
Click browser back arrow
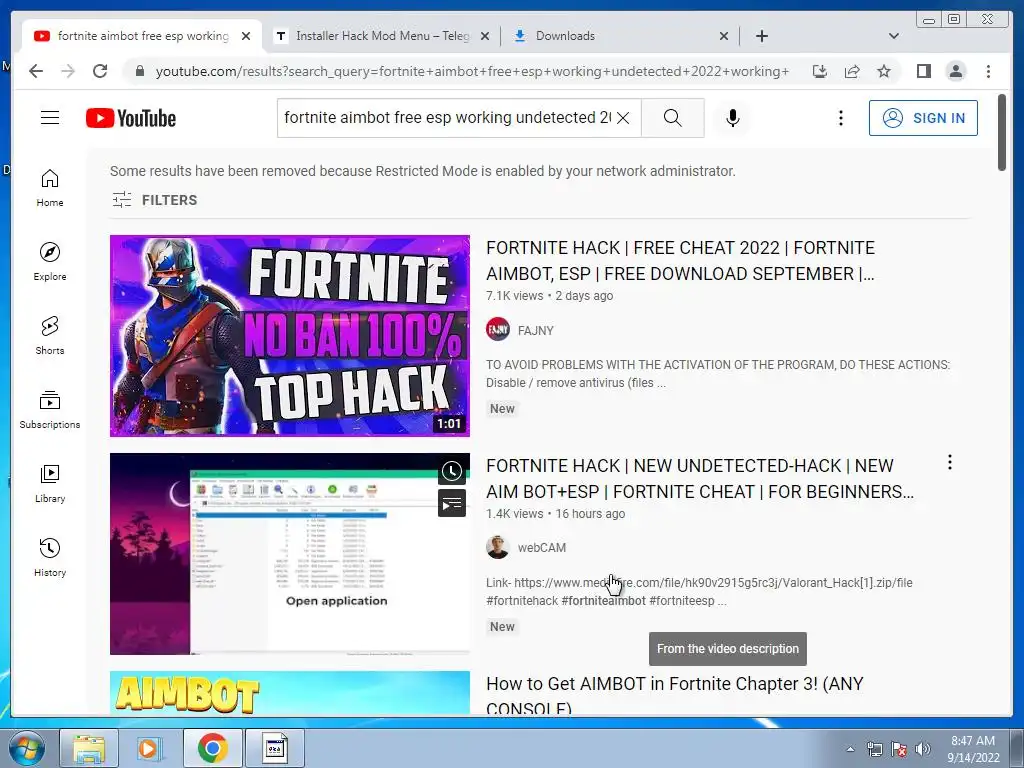[x=36, y=71]
